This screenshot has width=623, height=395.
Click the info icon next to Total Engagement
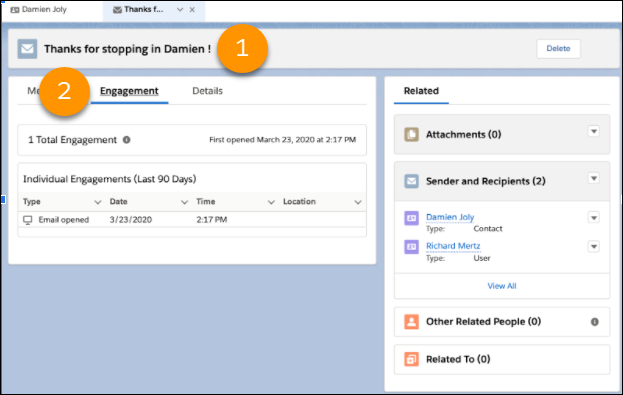[126, 140]
